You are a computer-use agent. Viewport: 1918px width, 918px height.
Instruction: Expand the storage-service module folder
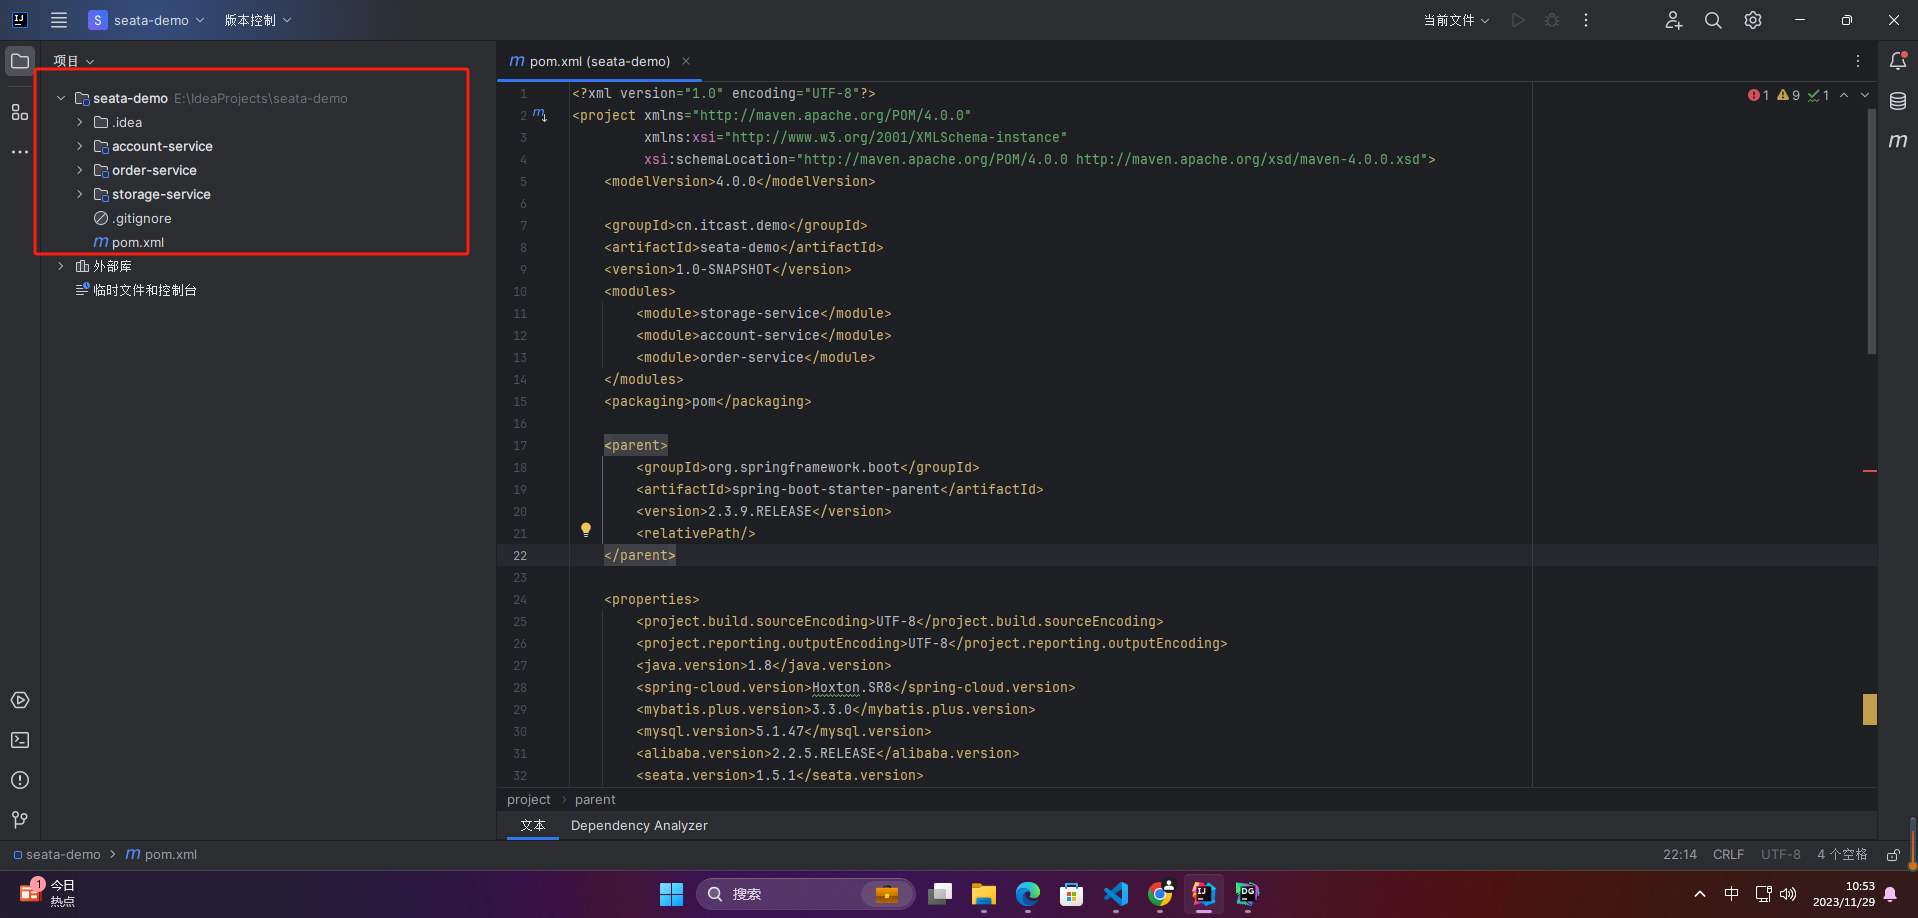80,194
